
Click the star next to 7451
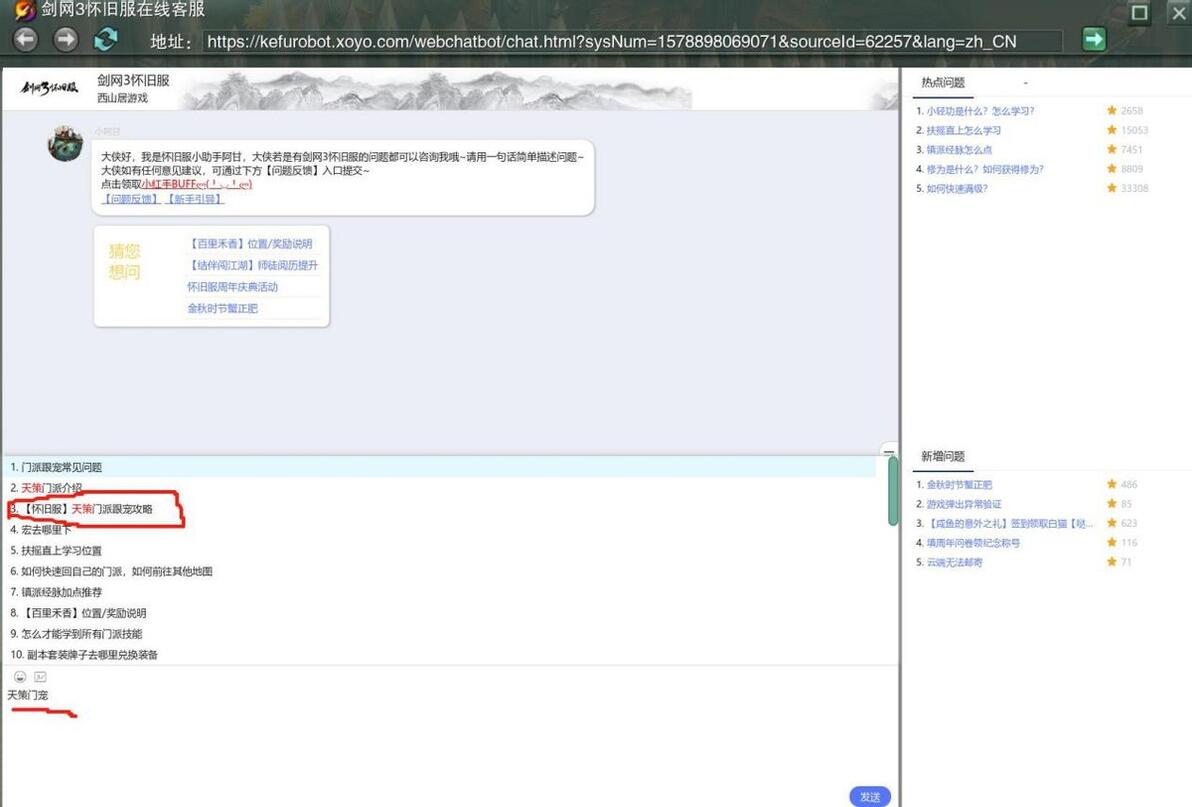[1111, 149]
